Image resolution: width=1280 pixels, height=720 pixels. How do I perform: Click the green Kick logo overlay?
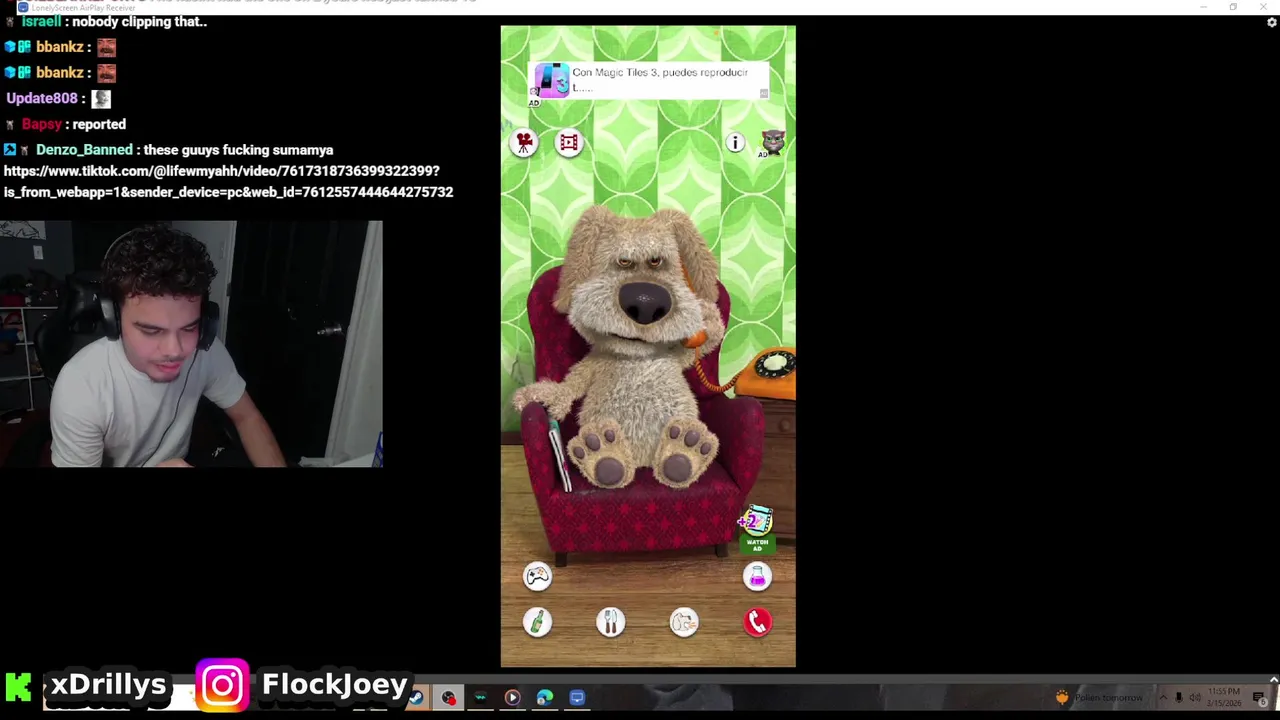click(x=18, y=686)
